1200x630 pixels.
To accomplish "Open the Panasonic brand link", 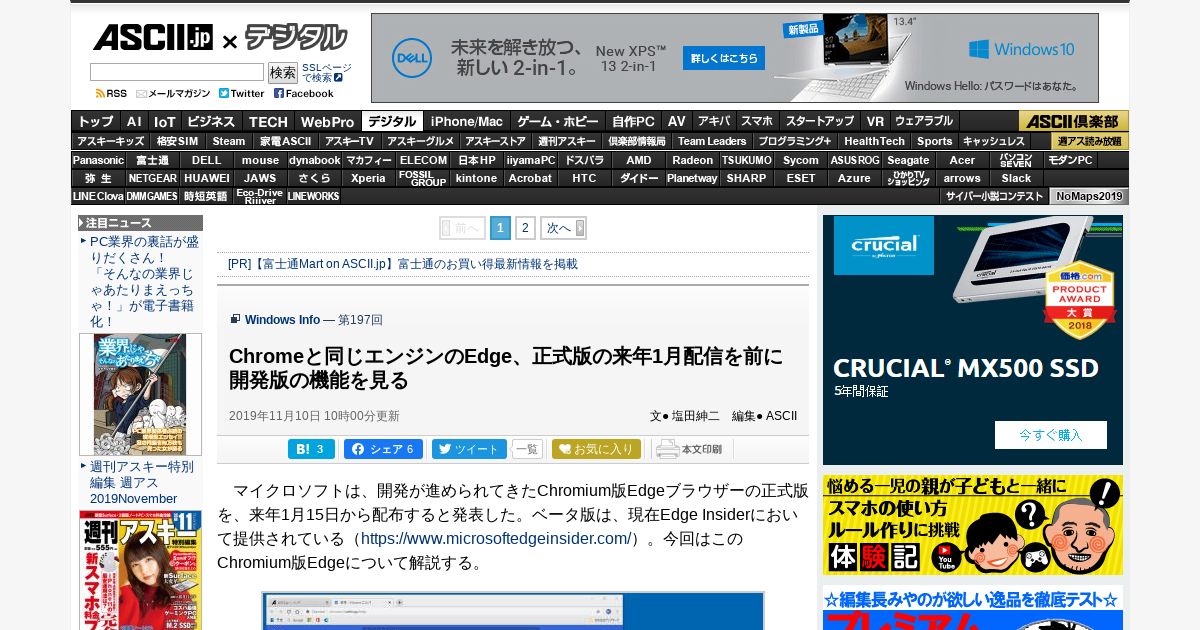I will 98,160.
